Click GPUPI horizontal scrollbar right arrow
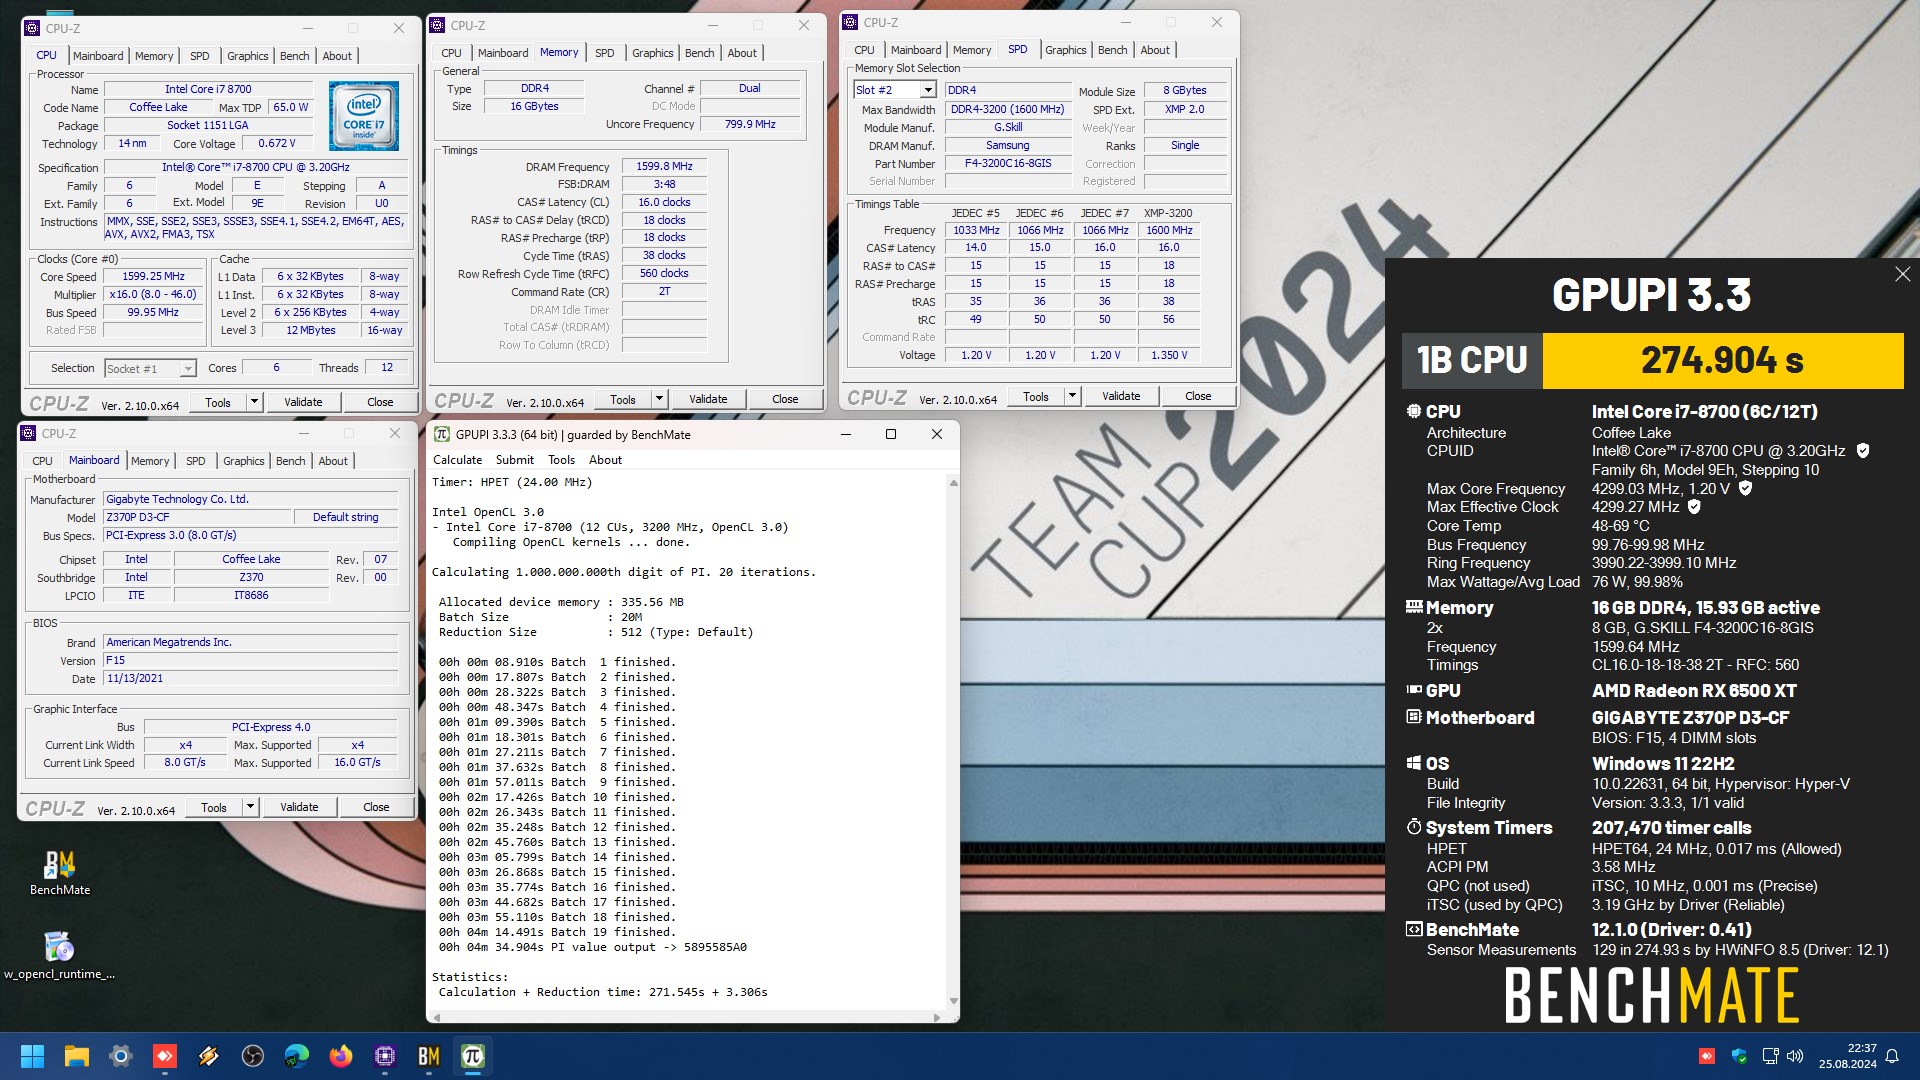This screenshot has height=1080, width=1920. [x=937, y=1017]
